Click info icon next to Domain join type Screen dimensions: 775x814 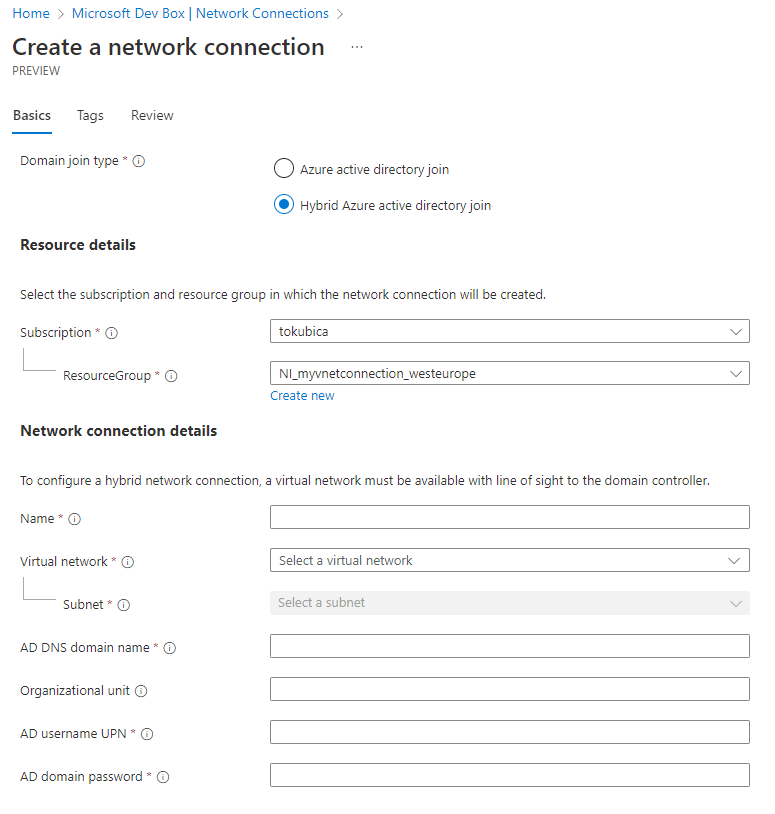[x=139, y=161]
